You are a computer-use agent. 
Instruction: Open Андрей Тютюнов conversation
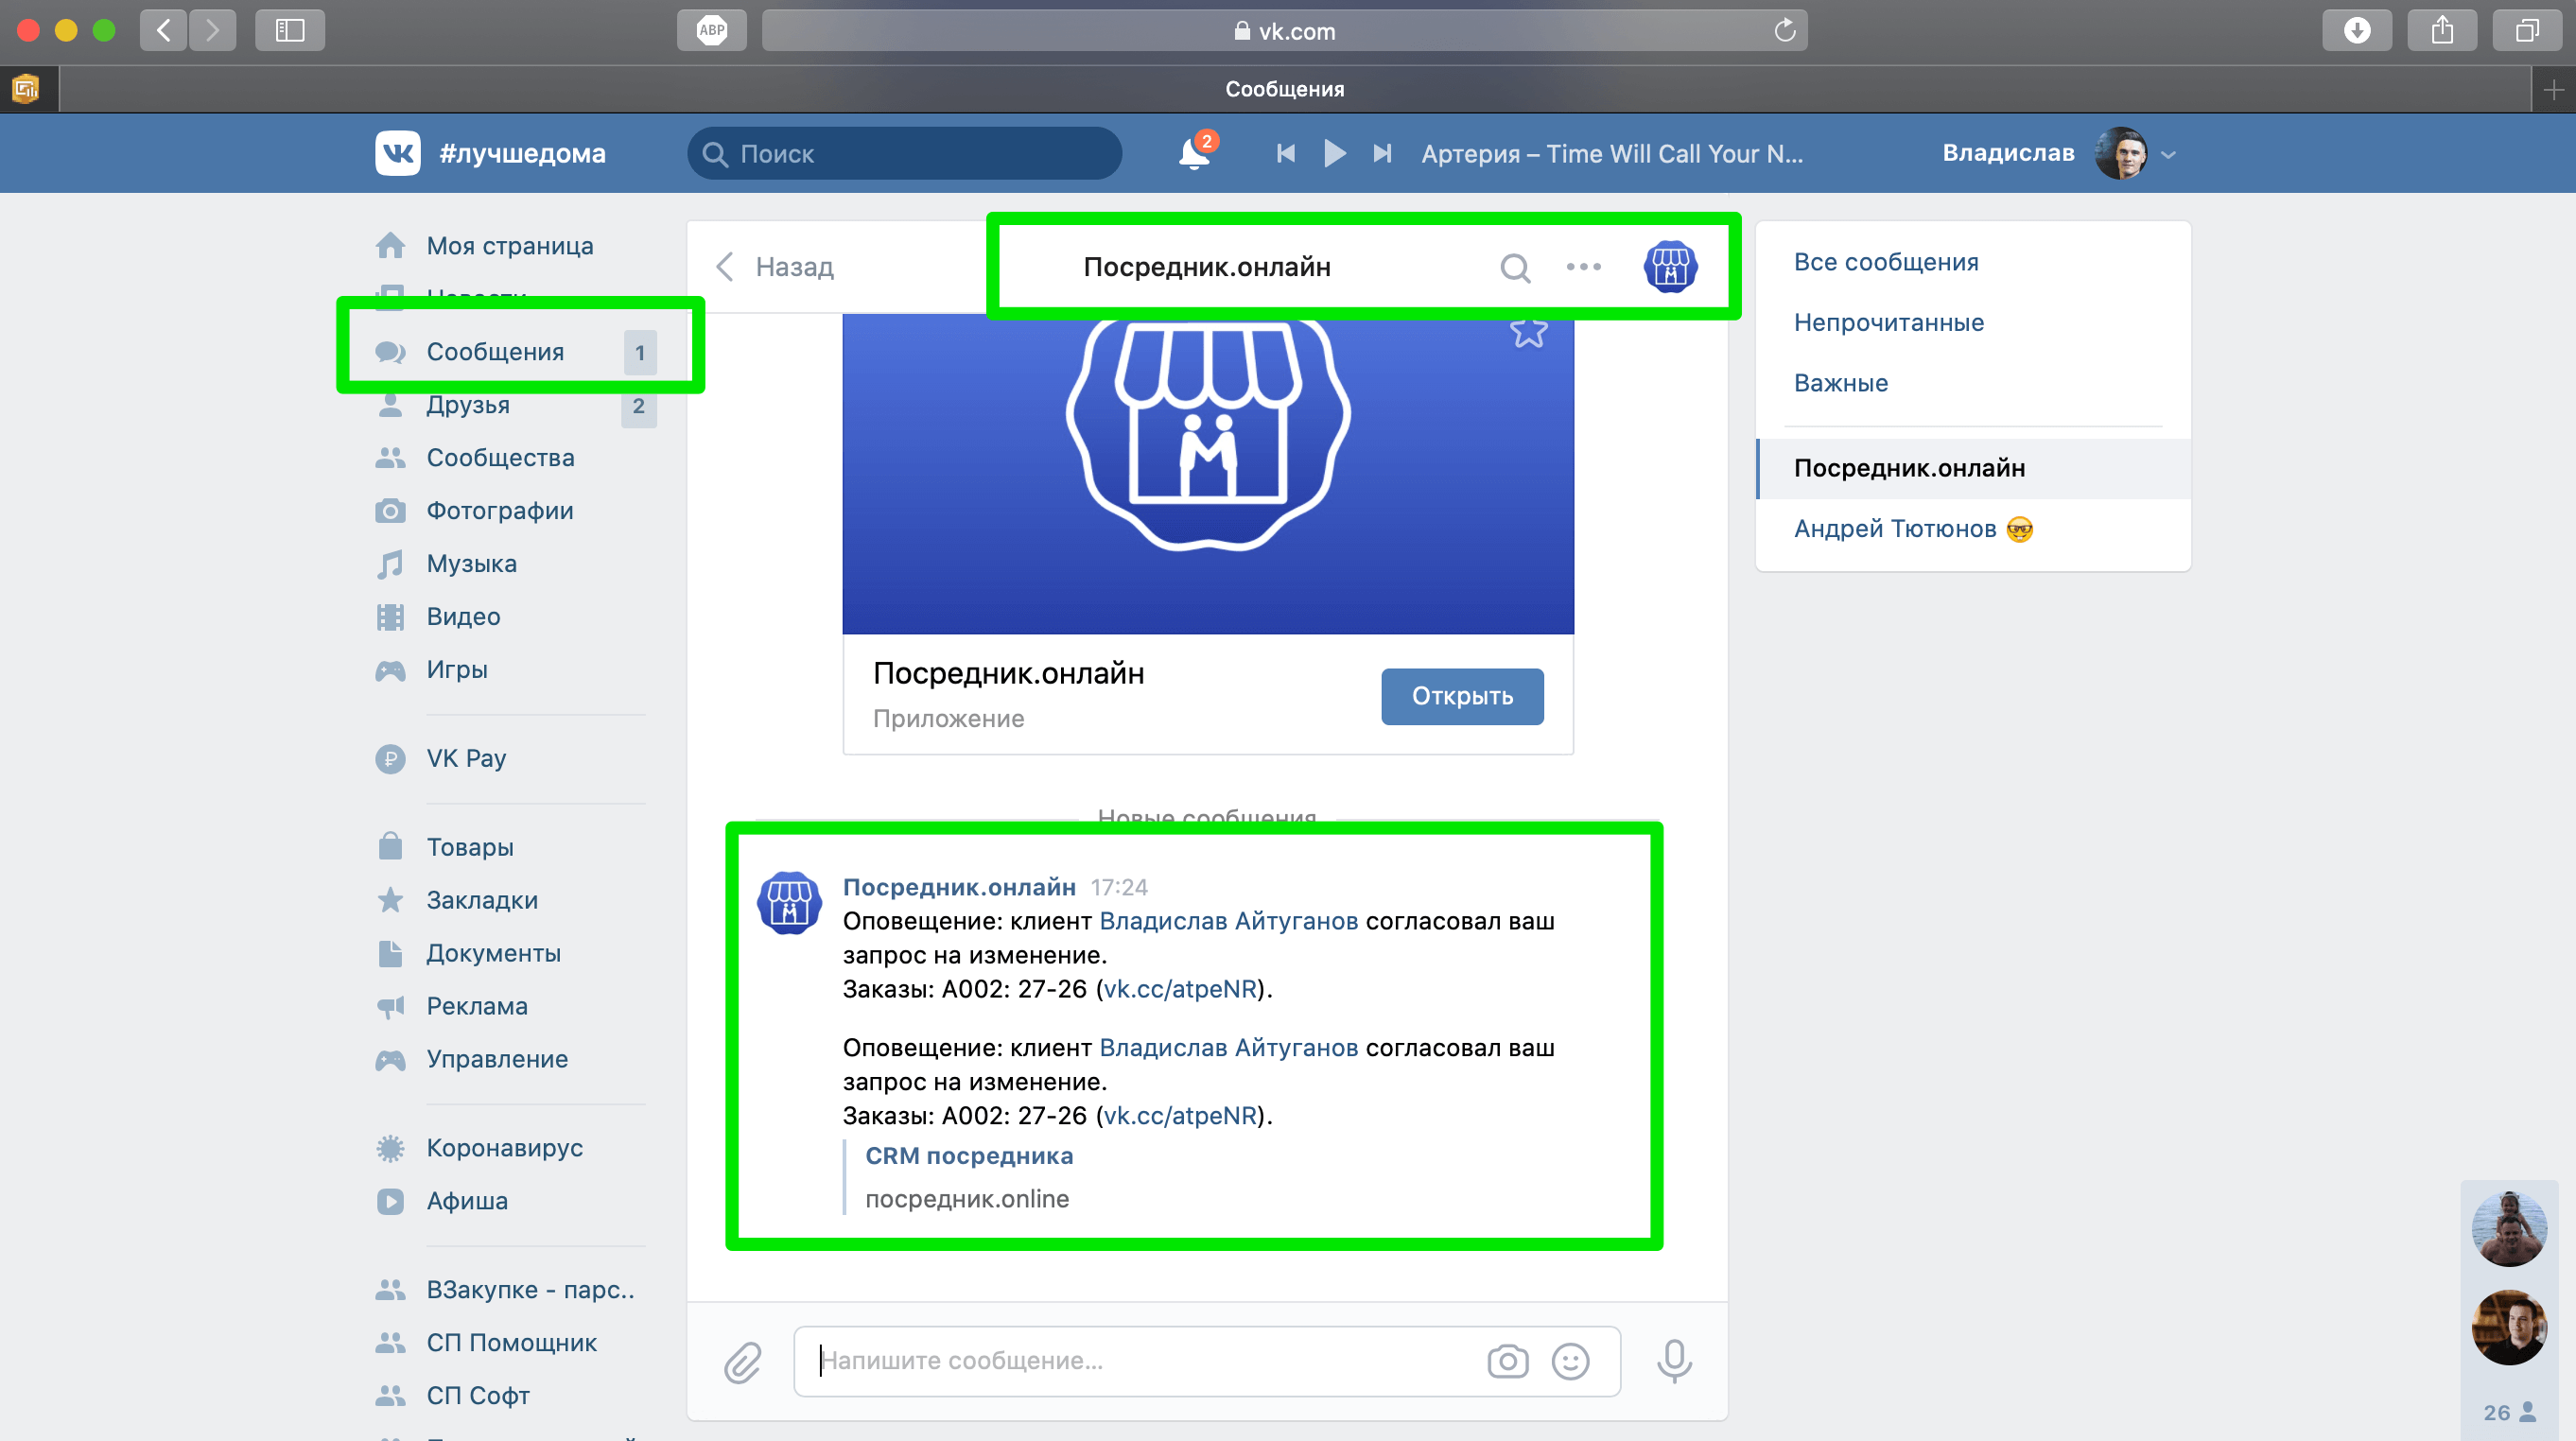(x=1894, y=528)
